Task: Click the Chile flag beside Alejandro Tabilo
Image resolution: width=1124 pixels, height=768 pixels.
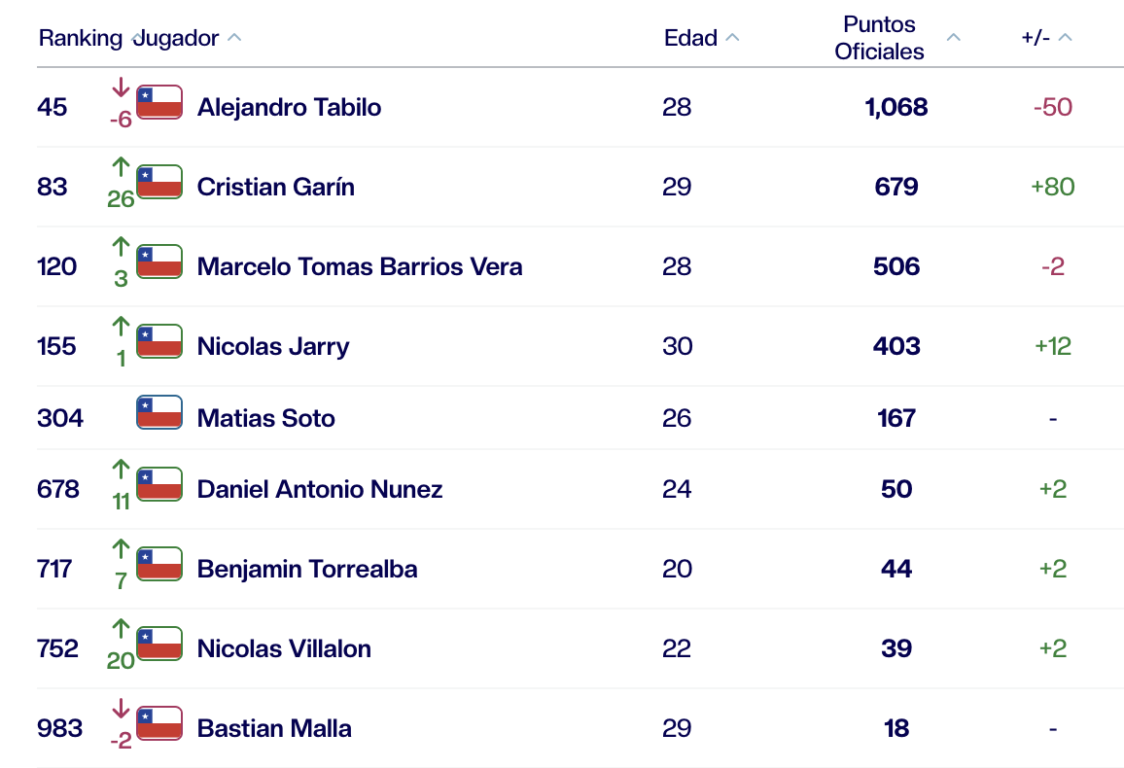Action: coord(159,103)
